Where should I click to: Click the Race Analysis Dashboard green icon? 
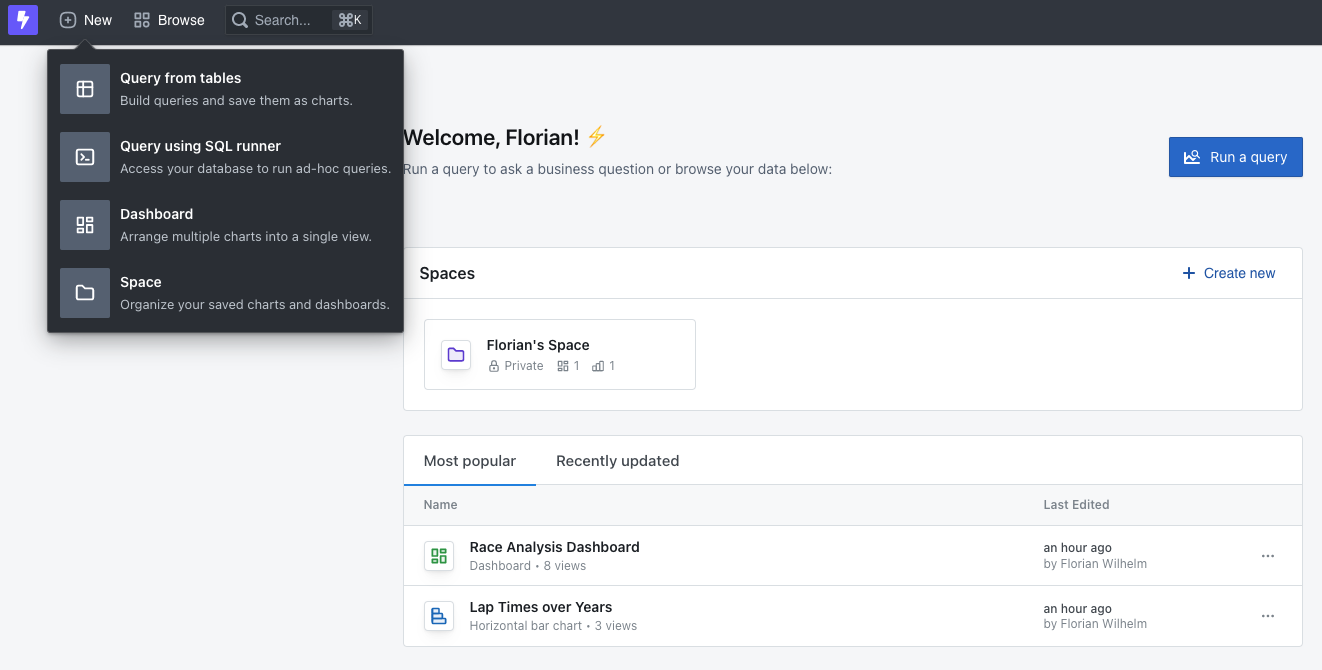[x=438, y=555]
